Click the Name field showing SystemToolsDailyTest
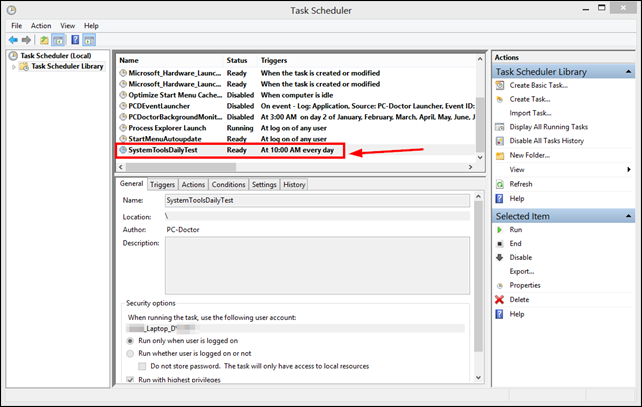This screenshot has width=642, height=407. tap(317, 201)
